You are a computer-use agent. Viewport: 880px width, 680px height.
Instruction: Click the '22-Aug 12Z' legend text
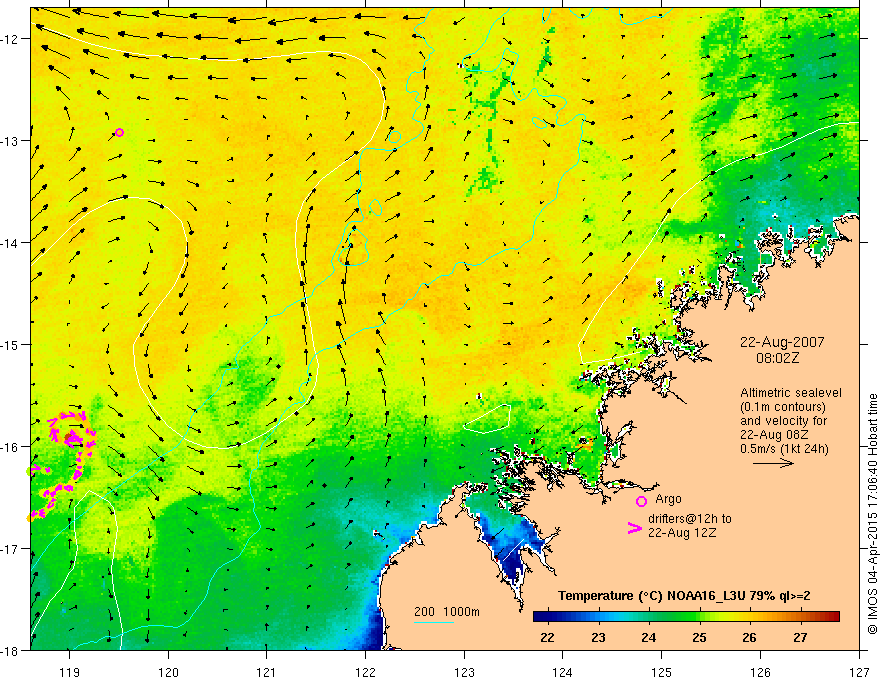click(x=682, y=532)
